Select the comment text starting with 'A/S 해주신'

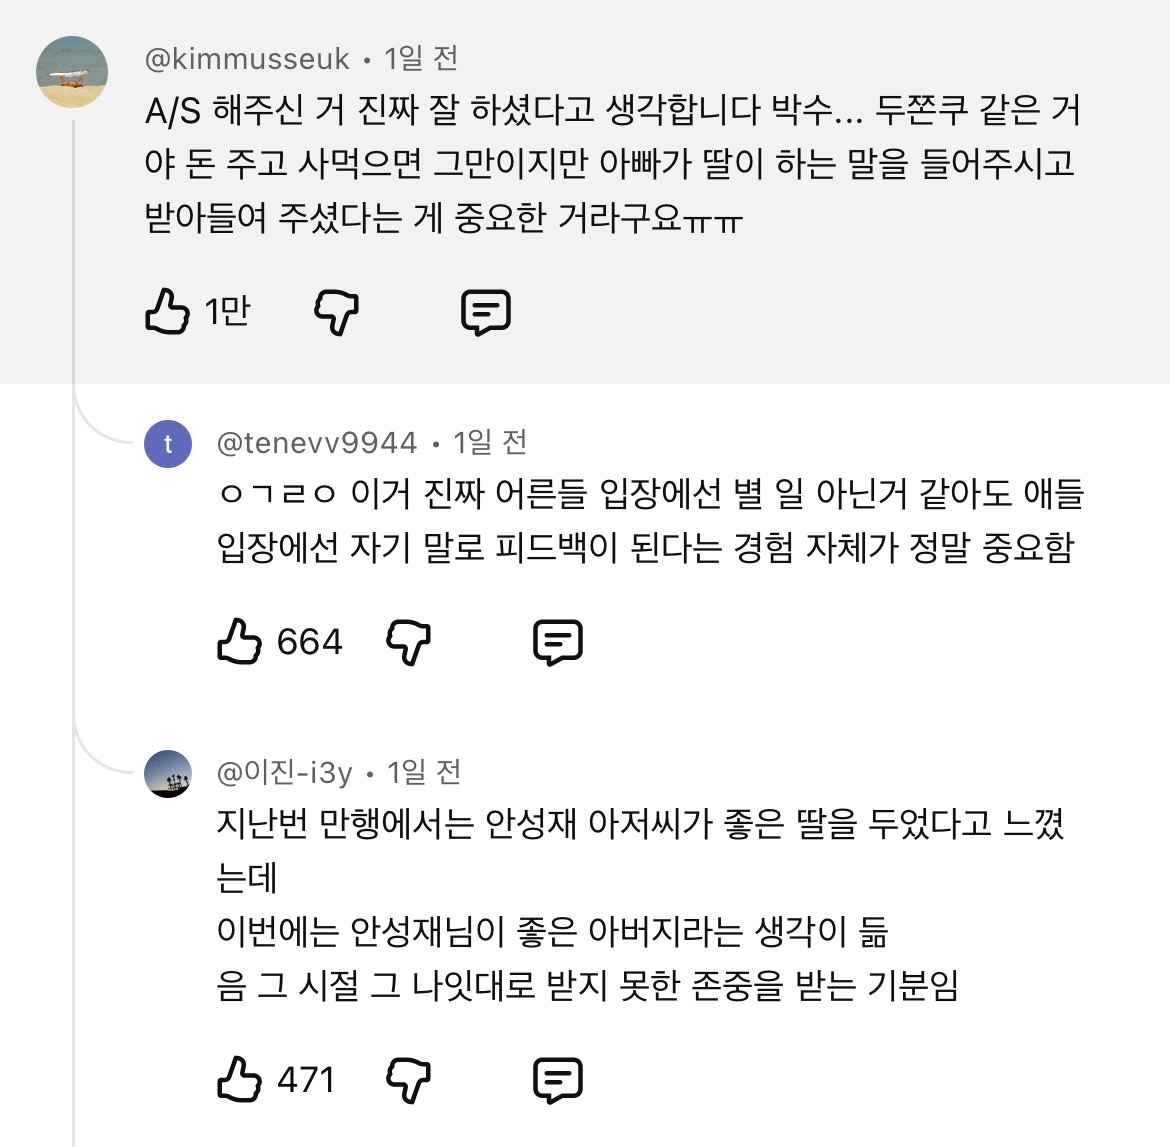(x=612, y=164)
